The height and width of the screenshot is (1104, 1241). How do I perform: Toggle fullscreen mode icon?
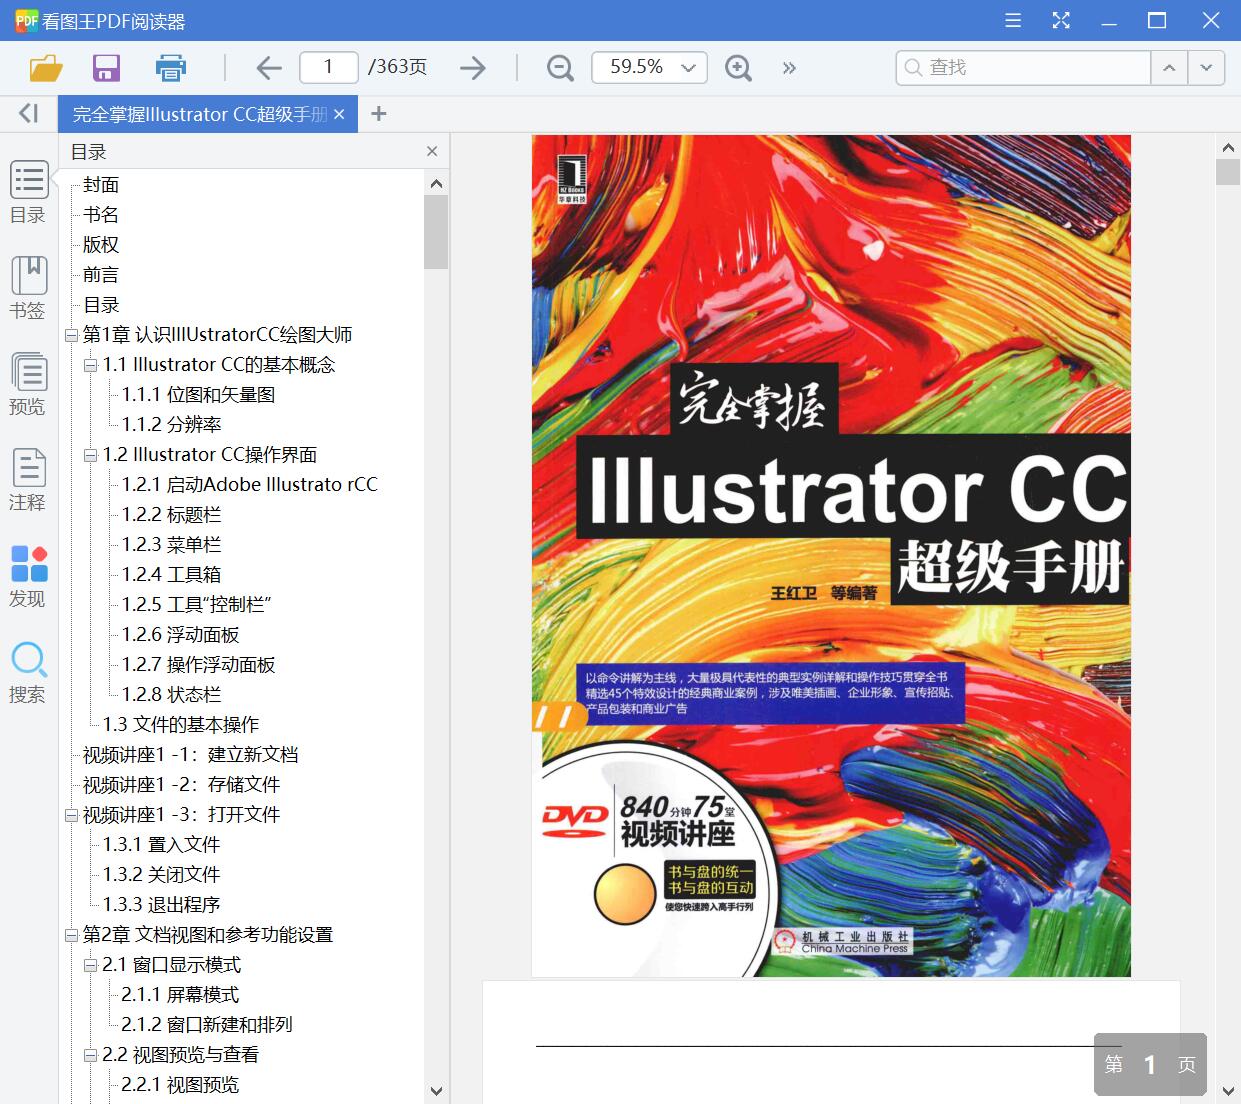tap(1061, 20)
